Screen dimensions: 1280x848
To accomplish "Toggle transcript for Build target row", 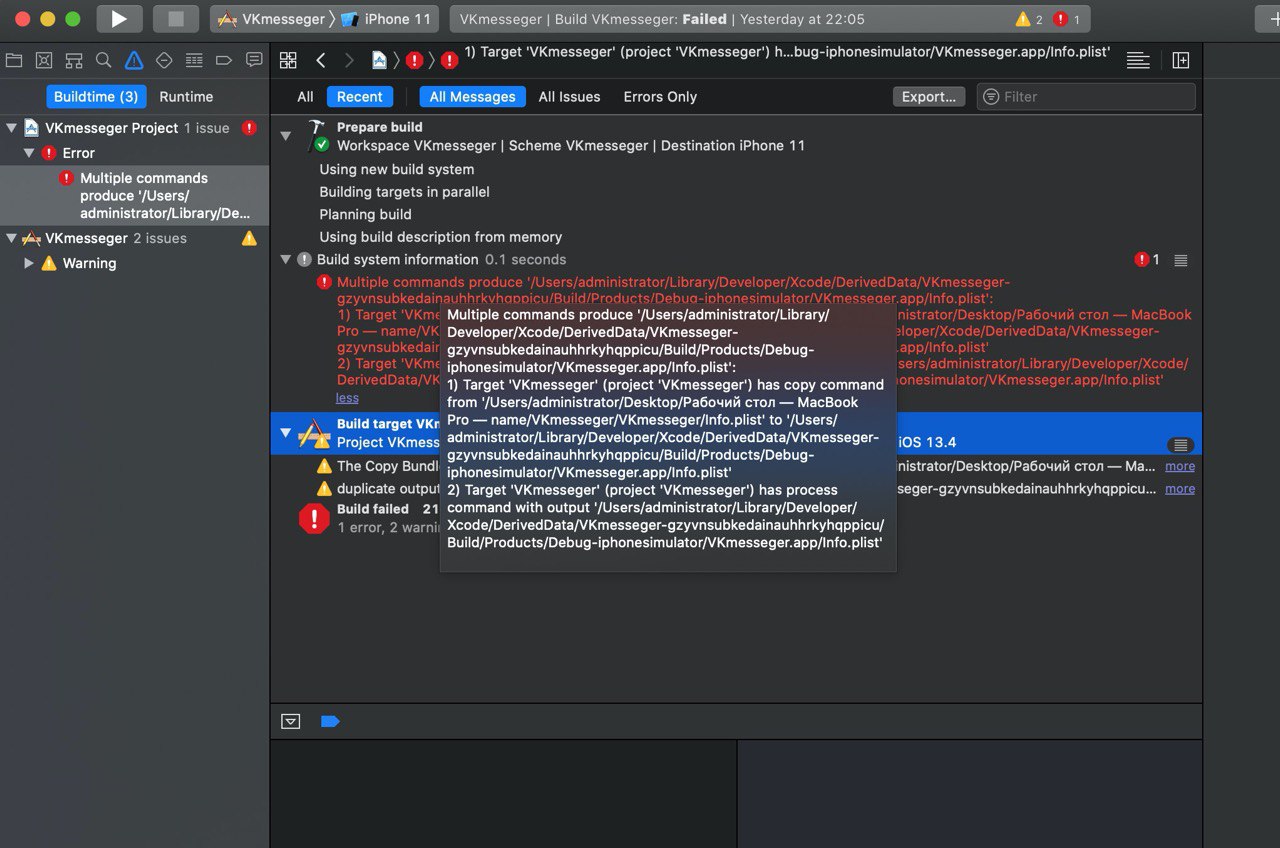I will coord(1181,445).
